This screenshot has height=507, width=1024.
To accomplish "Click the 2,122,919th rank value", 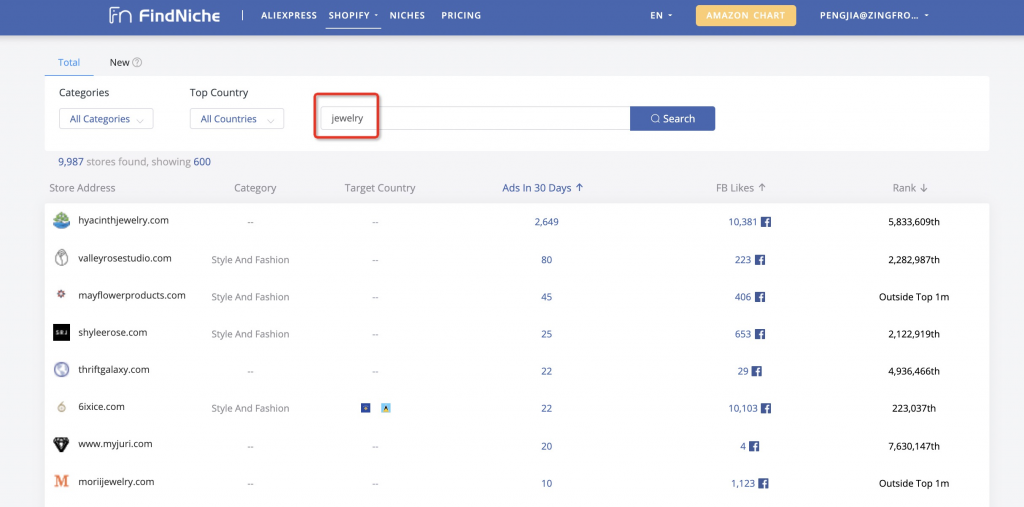I will point(914,334).
